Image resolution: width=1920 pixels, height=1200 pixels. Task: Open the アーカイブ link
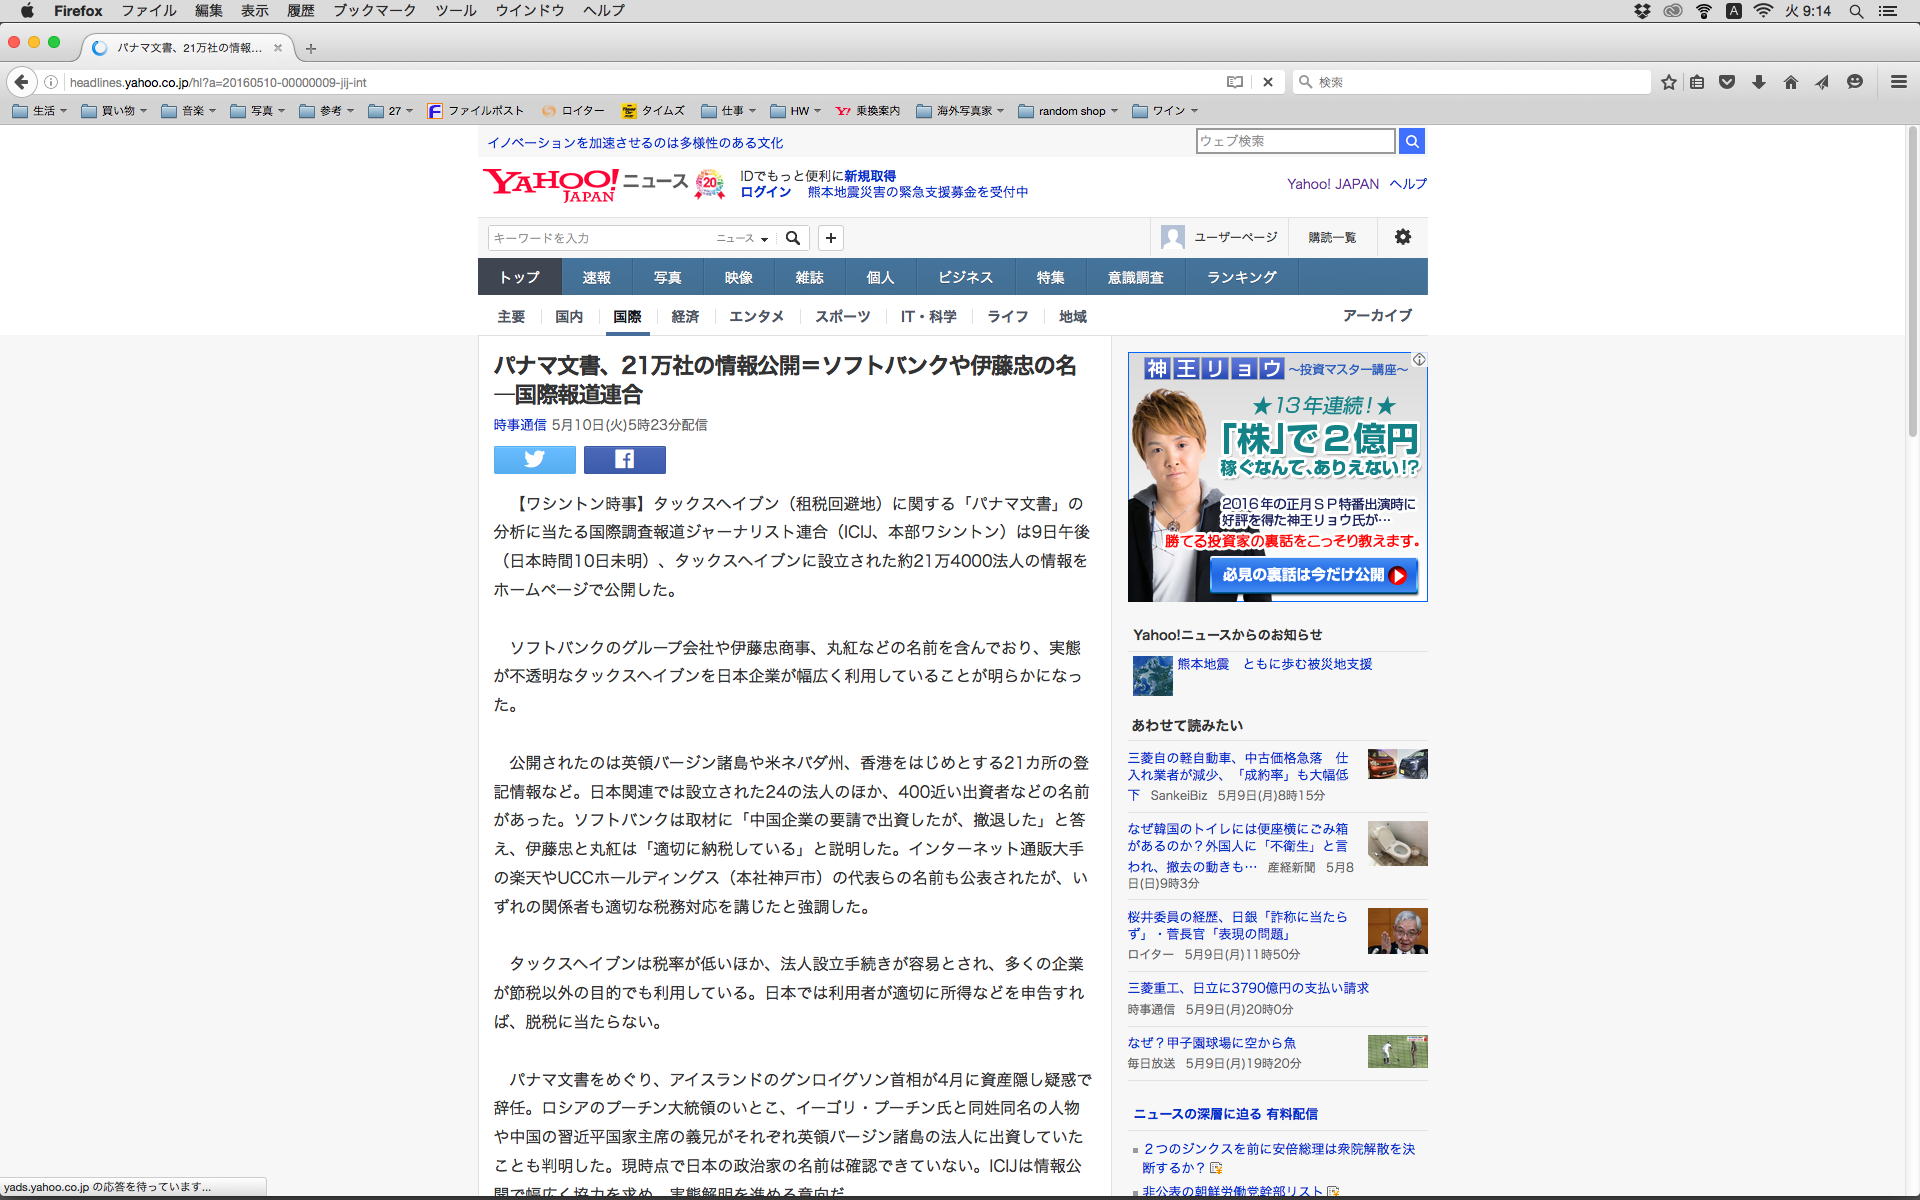pos(1376,315)
